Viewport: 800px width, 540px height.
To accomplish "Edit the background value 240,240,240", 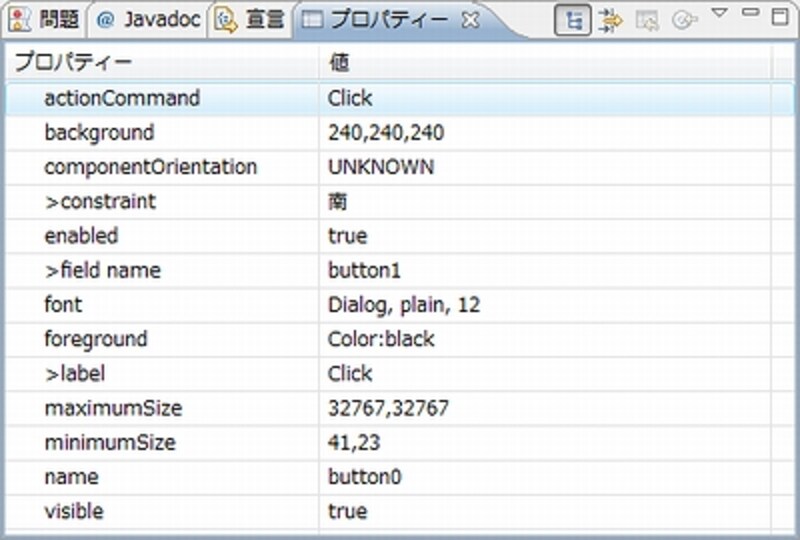I will 386,133.
